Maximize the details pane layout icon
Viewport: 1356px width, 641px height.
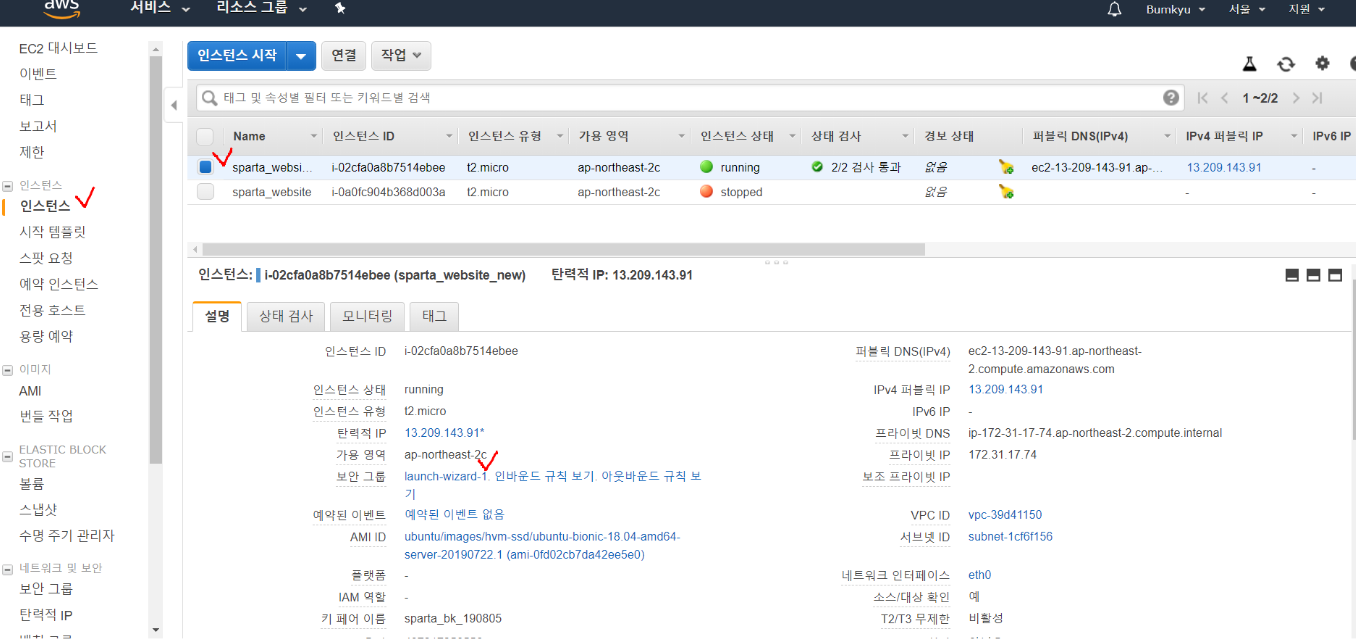tap(1334, 275)
